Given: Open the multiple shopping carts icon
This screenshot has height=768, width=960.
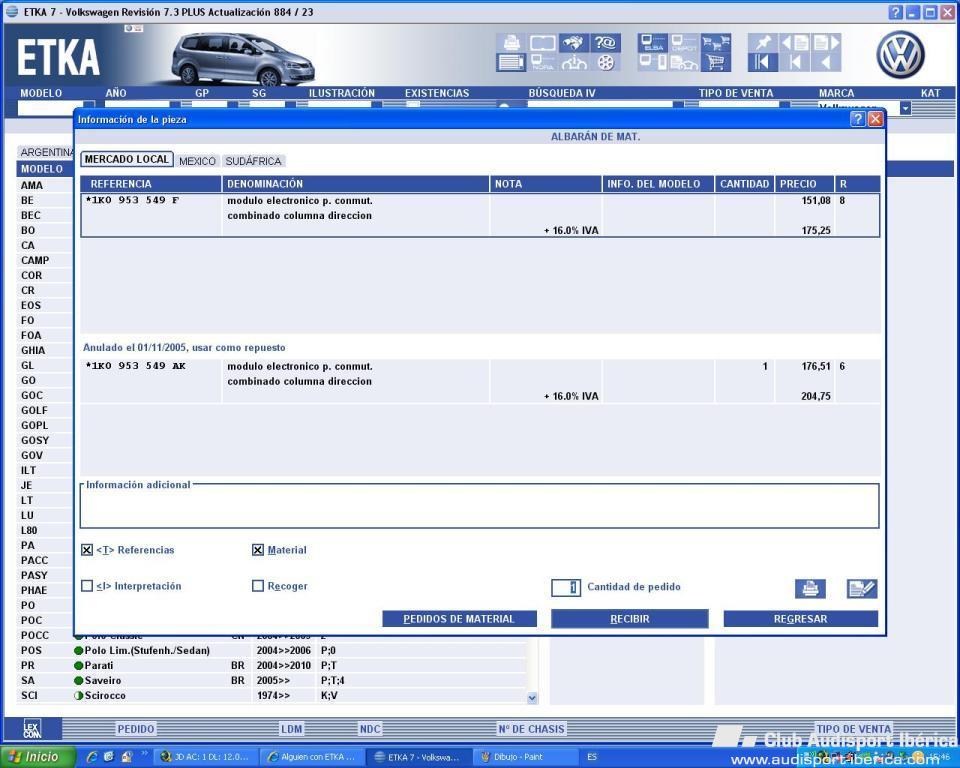Looking at the screenshot, I should click(715, 43).
